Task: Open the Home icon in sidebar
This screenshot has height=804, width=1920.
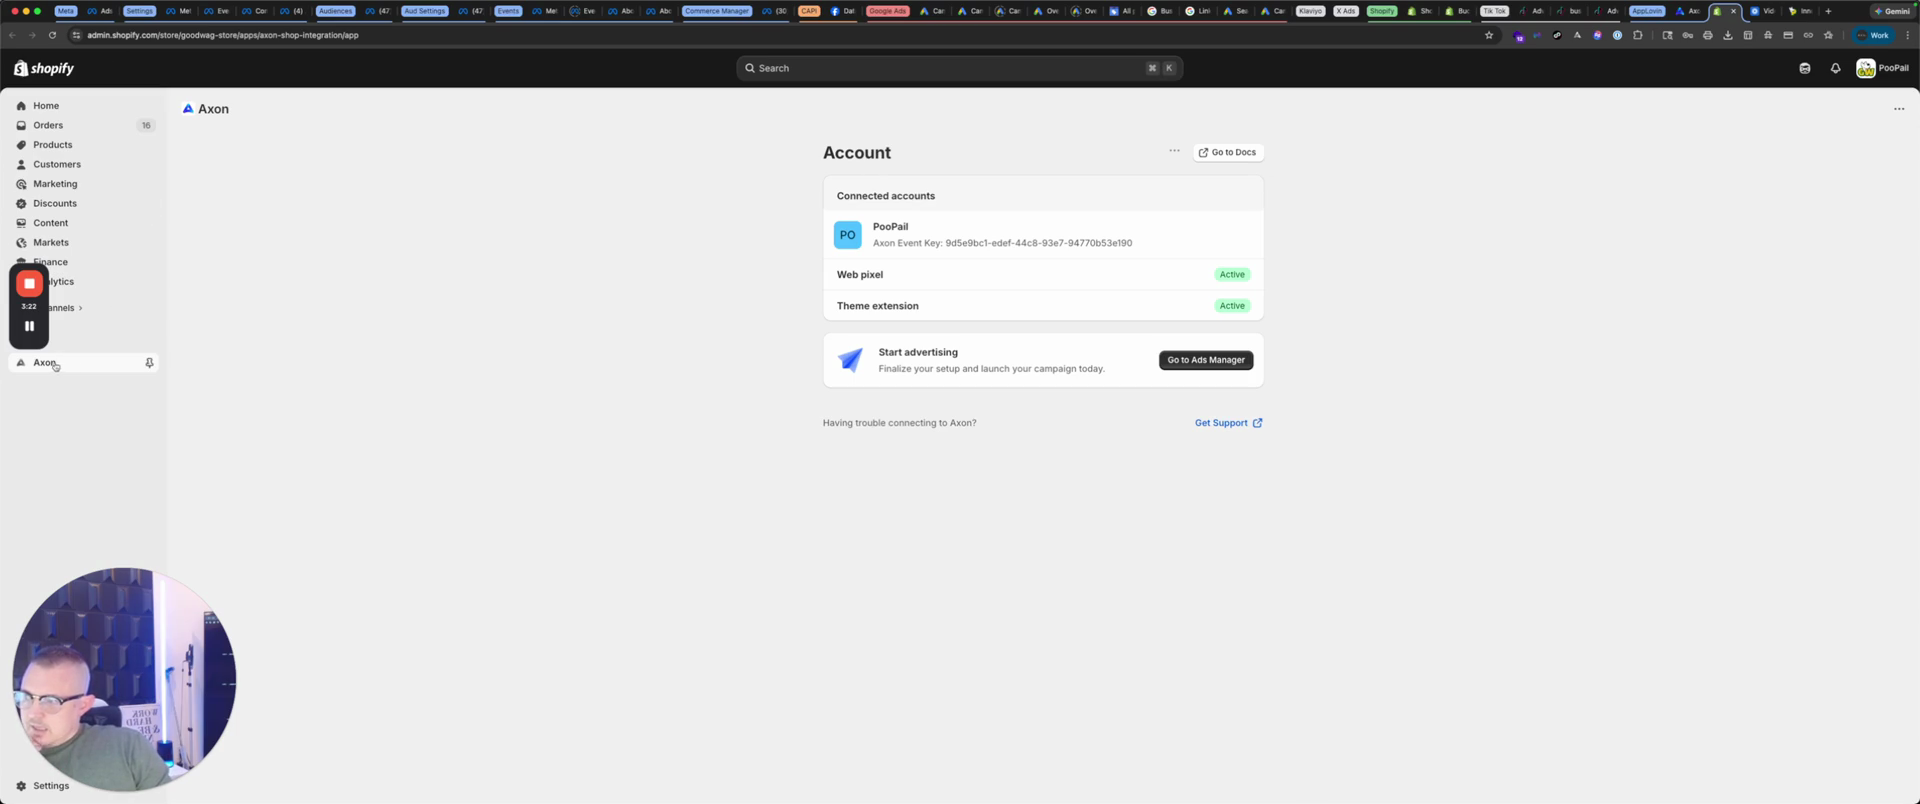Action: pos(21,106)
